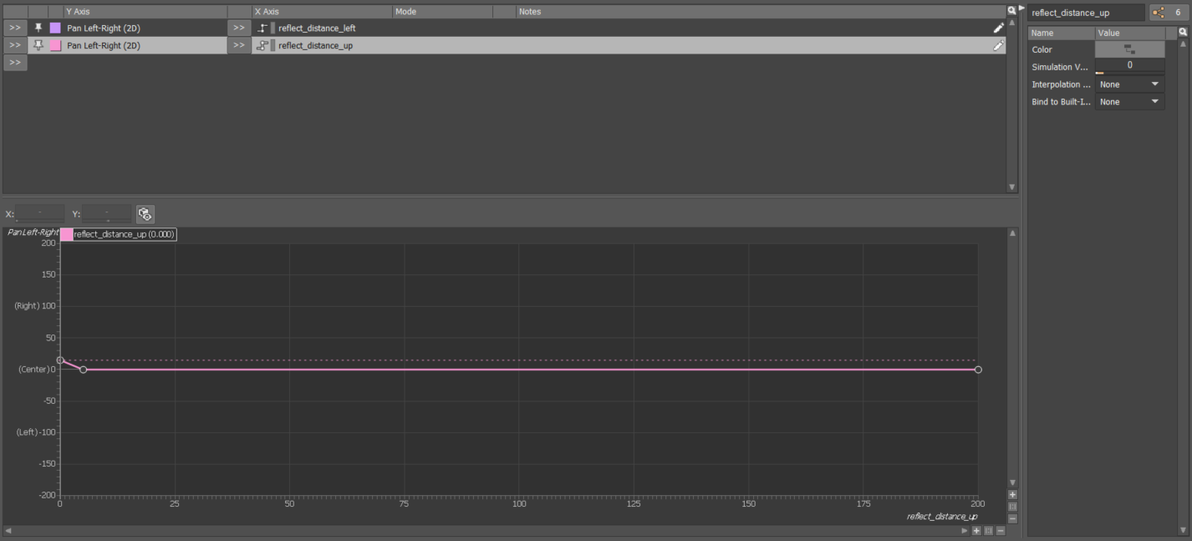Collapse the side property panel arrow
1192x541 pixels.
1022,8
